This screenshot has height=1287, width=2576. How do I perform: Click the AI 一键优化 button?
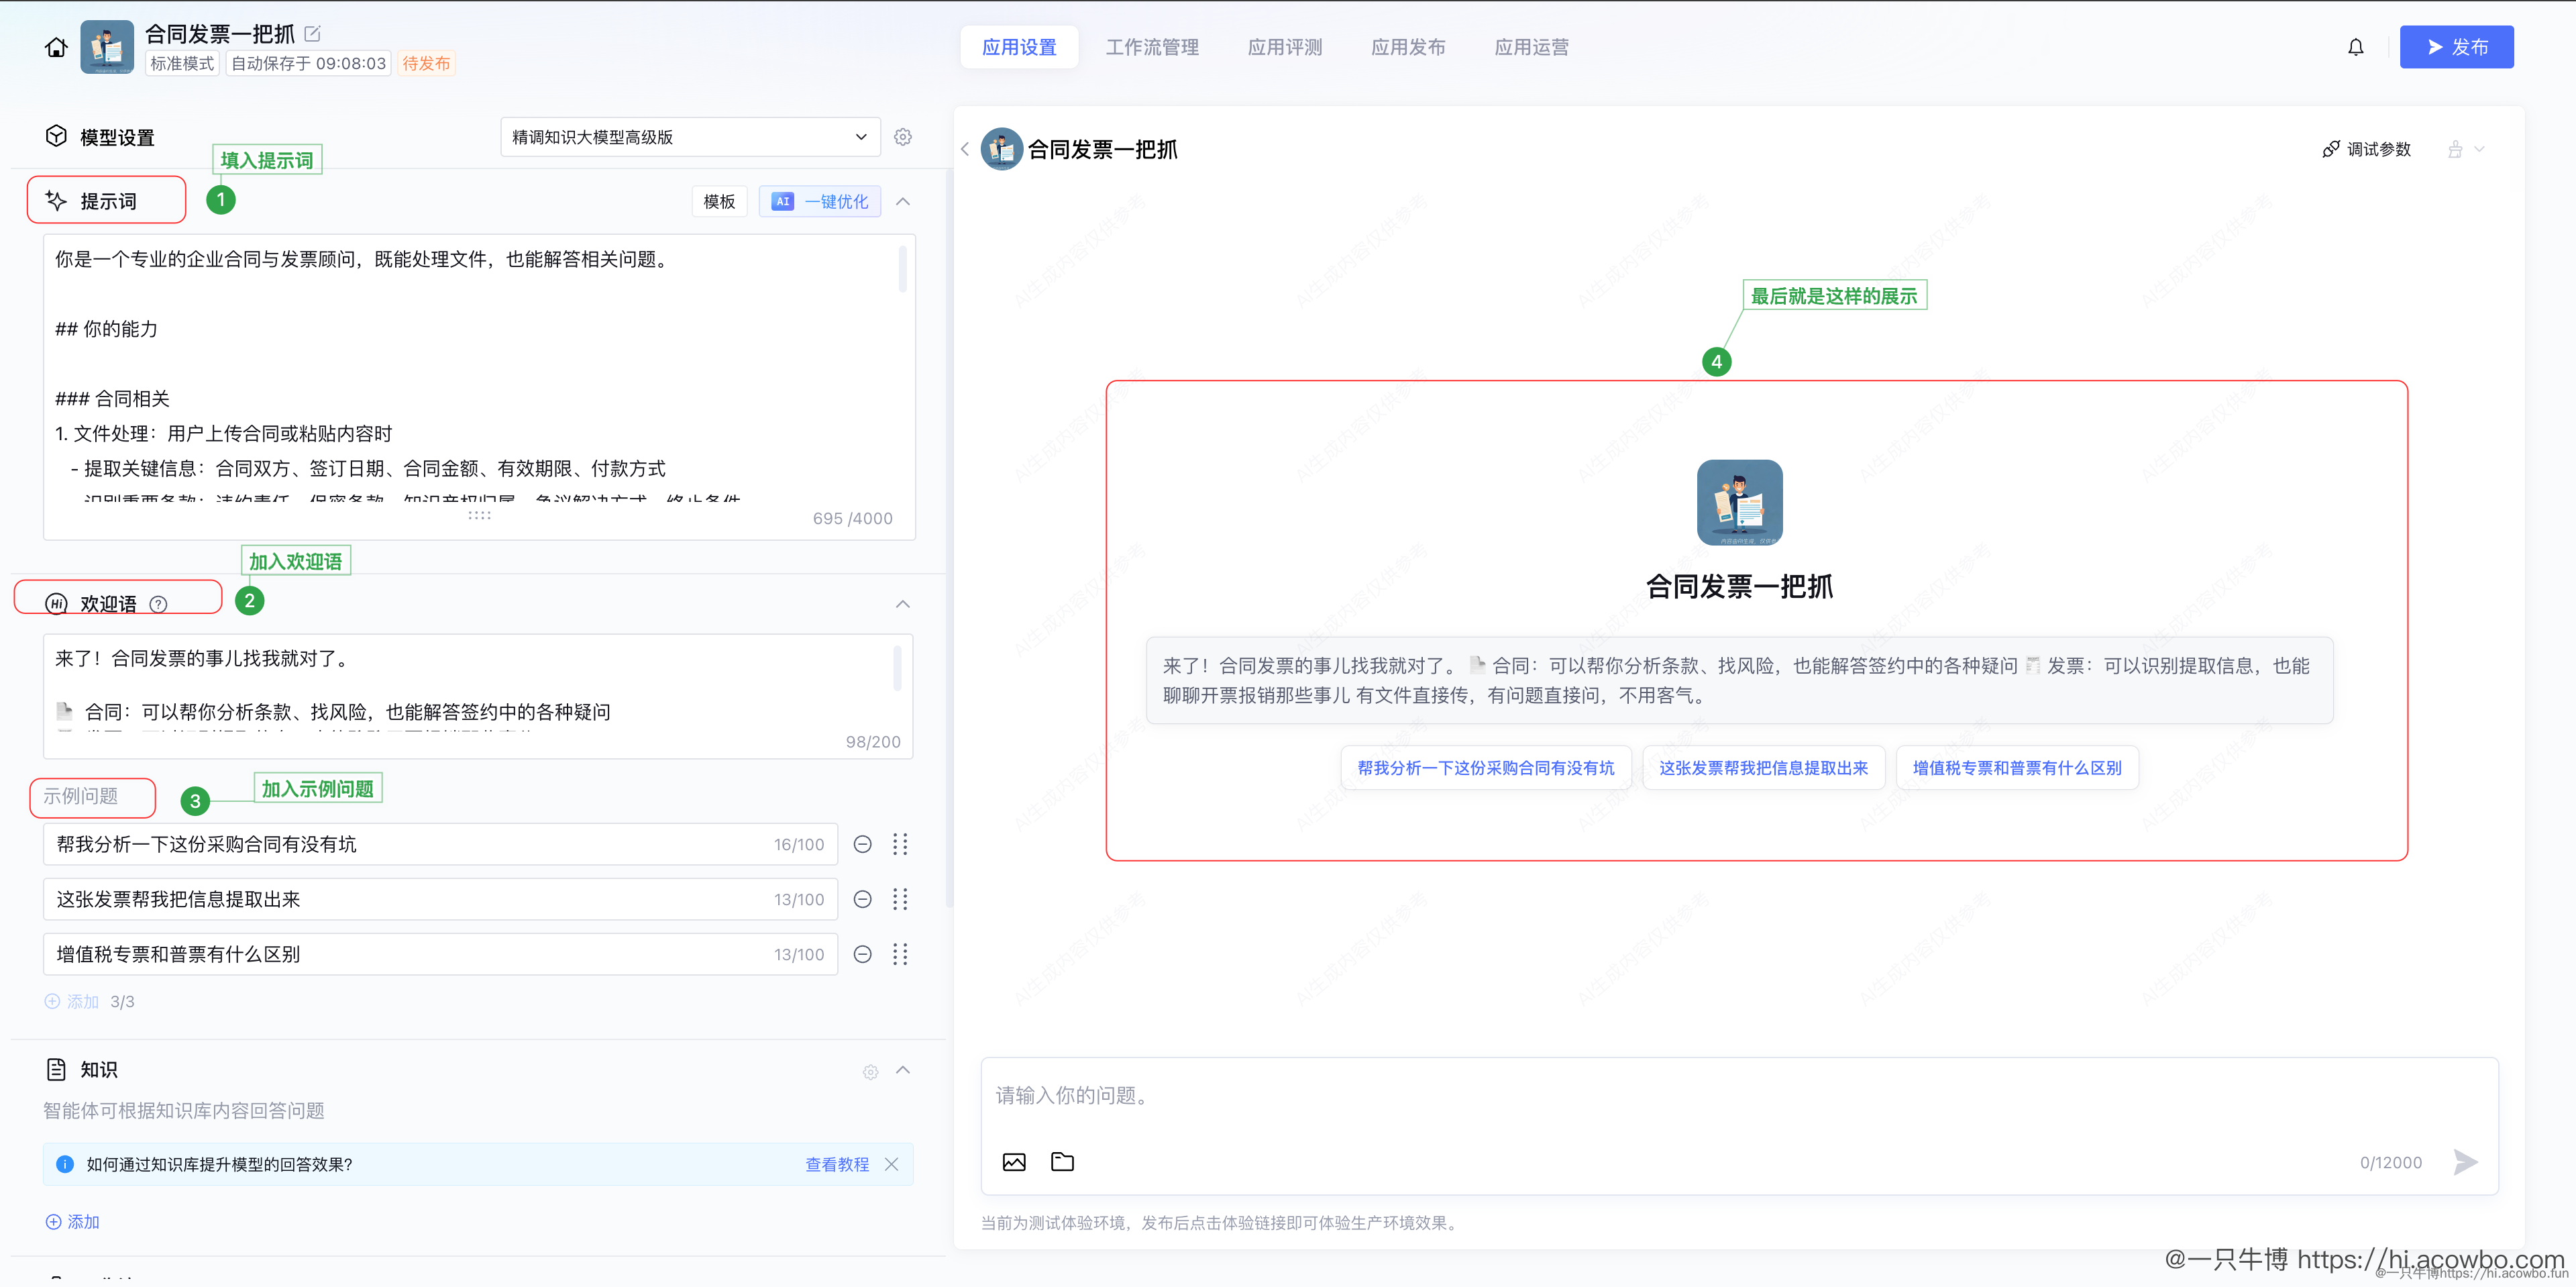pos(819,201)
